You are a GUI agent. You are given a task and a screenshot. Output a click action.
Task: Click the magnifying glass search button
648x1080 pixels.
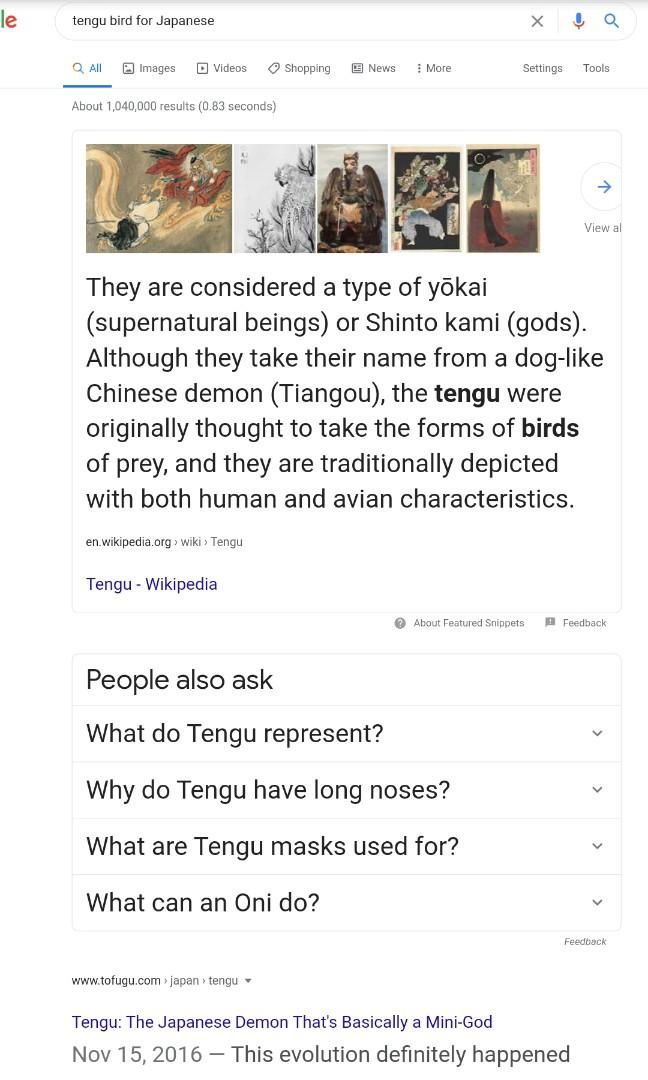click(611, 21)
